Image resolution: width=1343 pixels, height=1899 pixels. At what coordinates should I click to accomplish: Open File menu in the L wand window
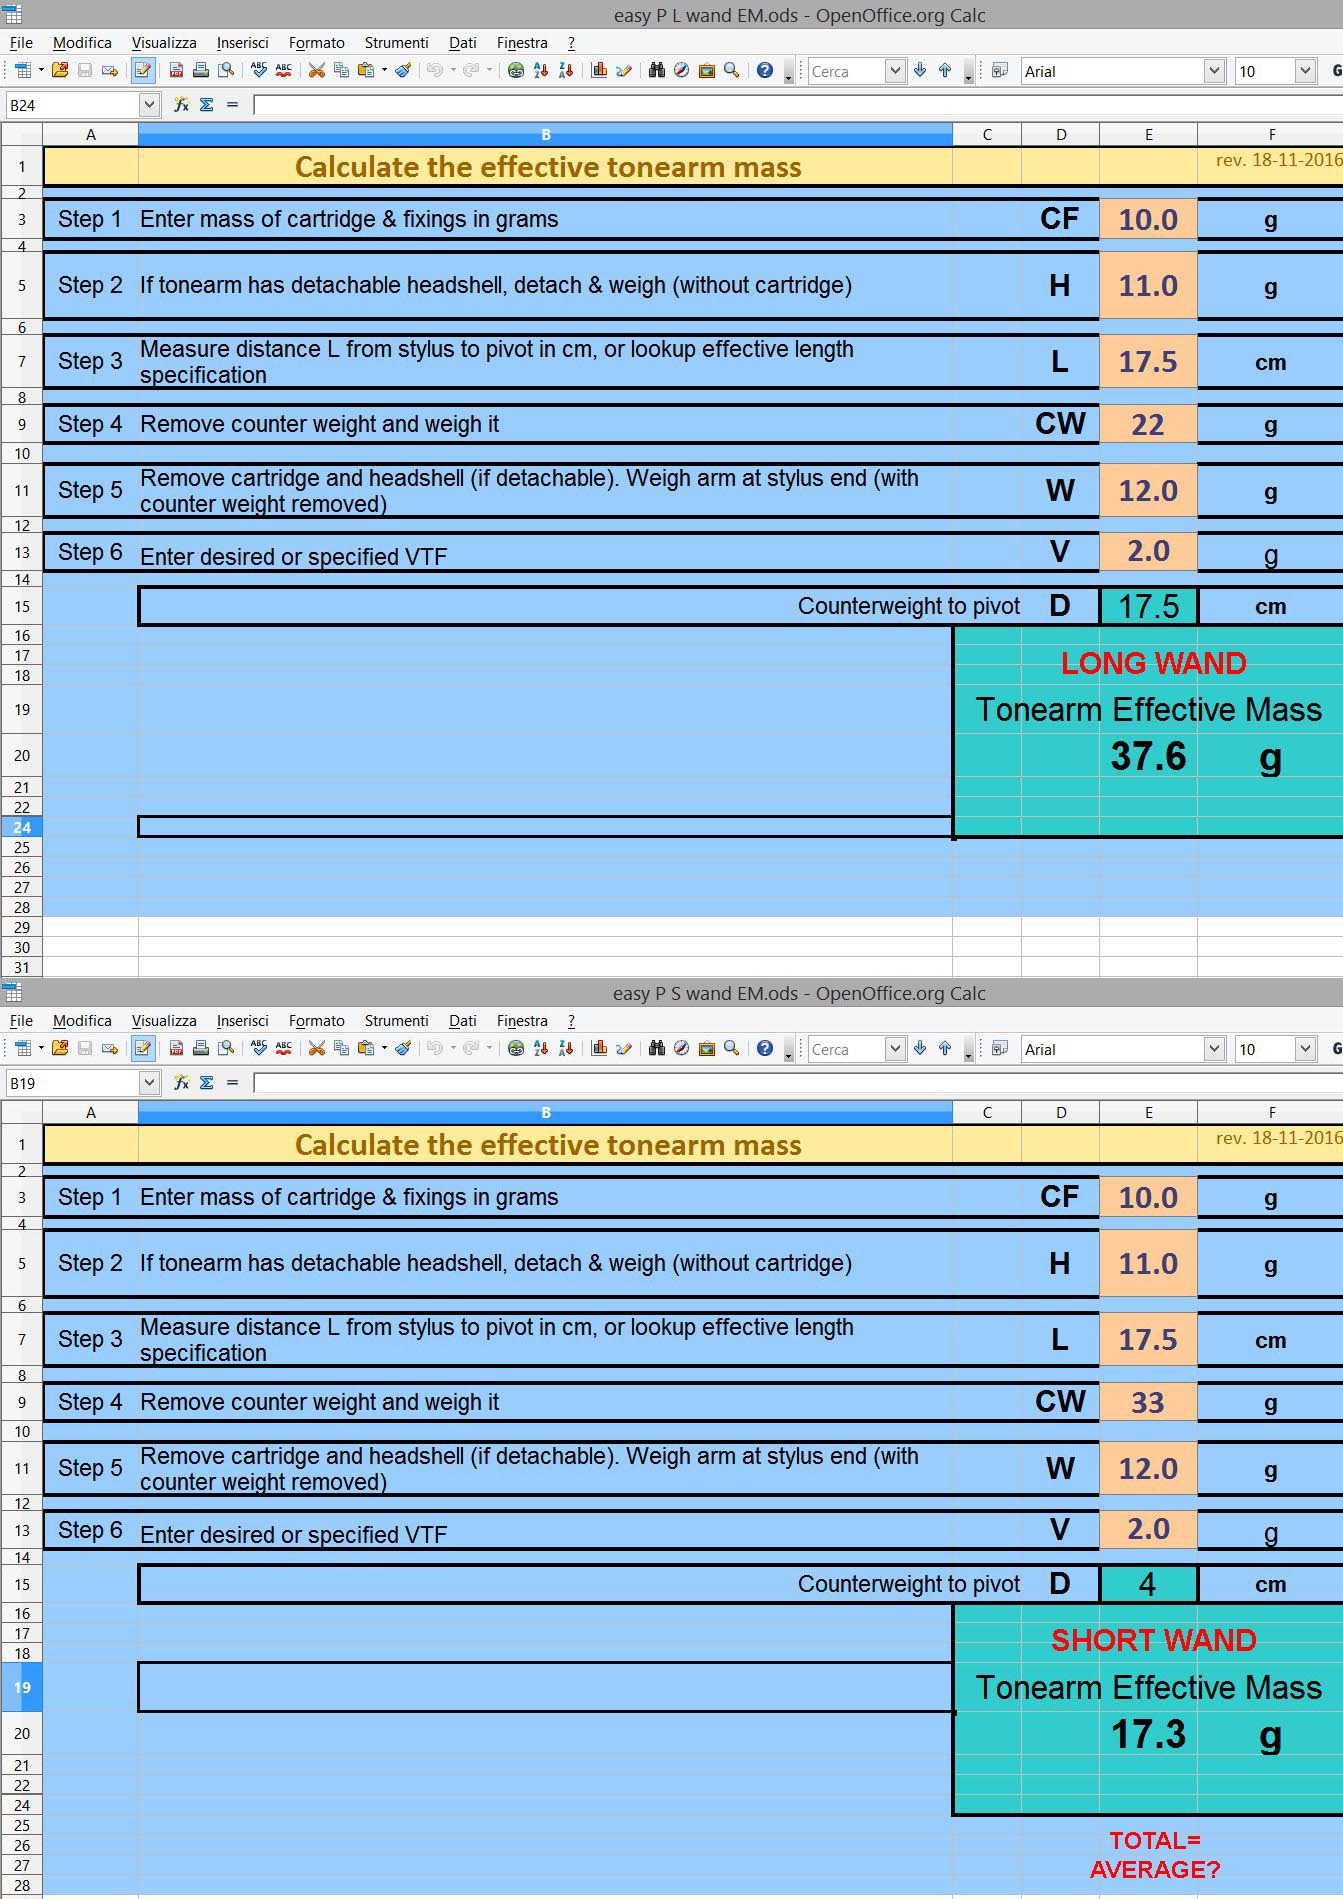[21, 42]
